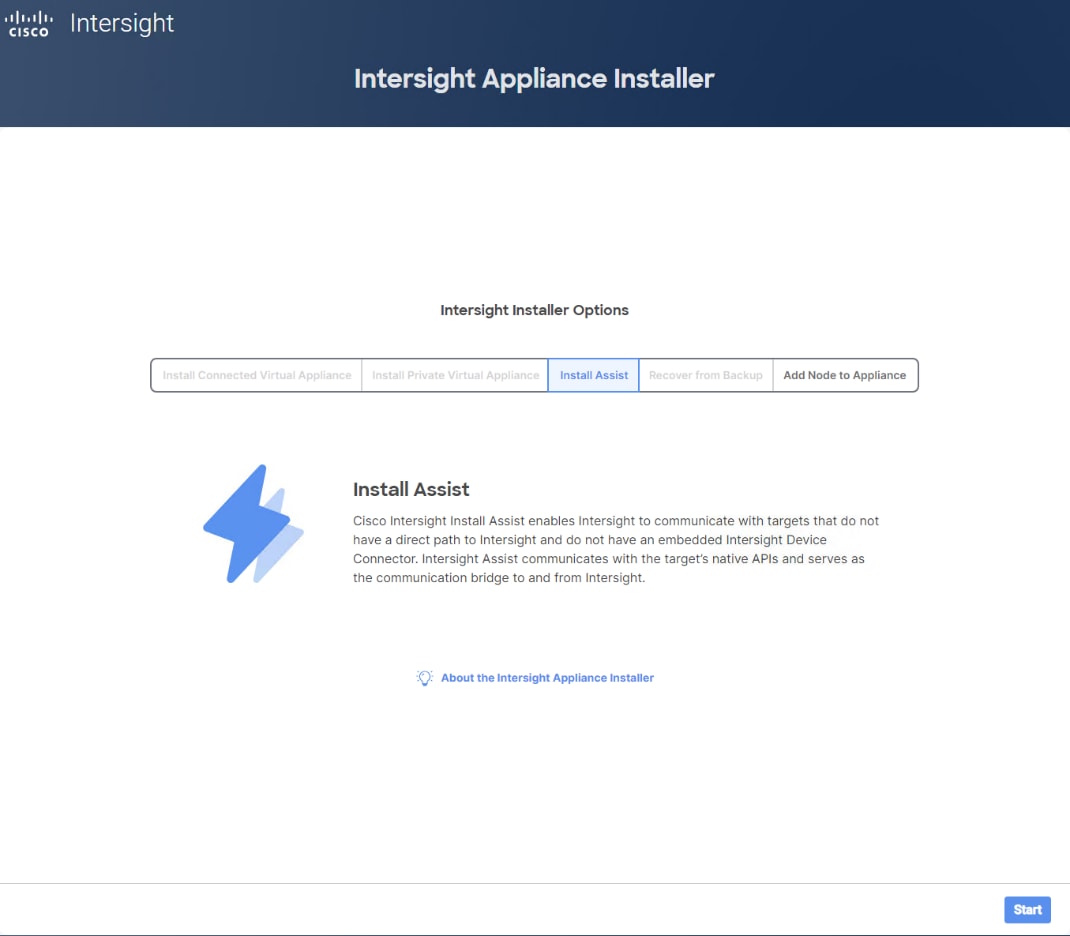Select Install Connected Virtual Appliance option
Viewport: 1070px width, 936px height.
point(257,375)
